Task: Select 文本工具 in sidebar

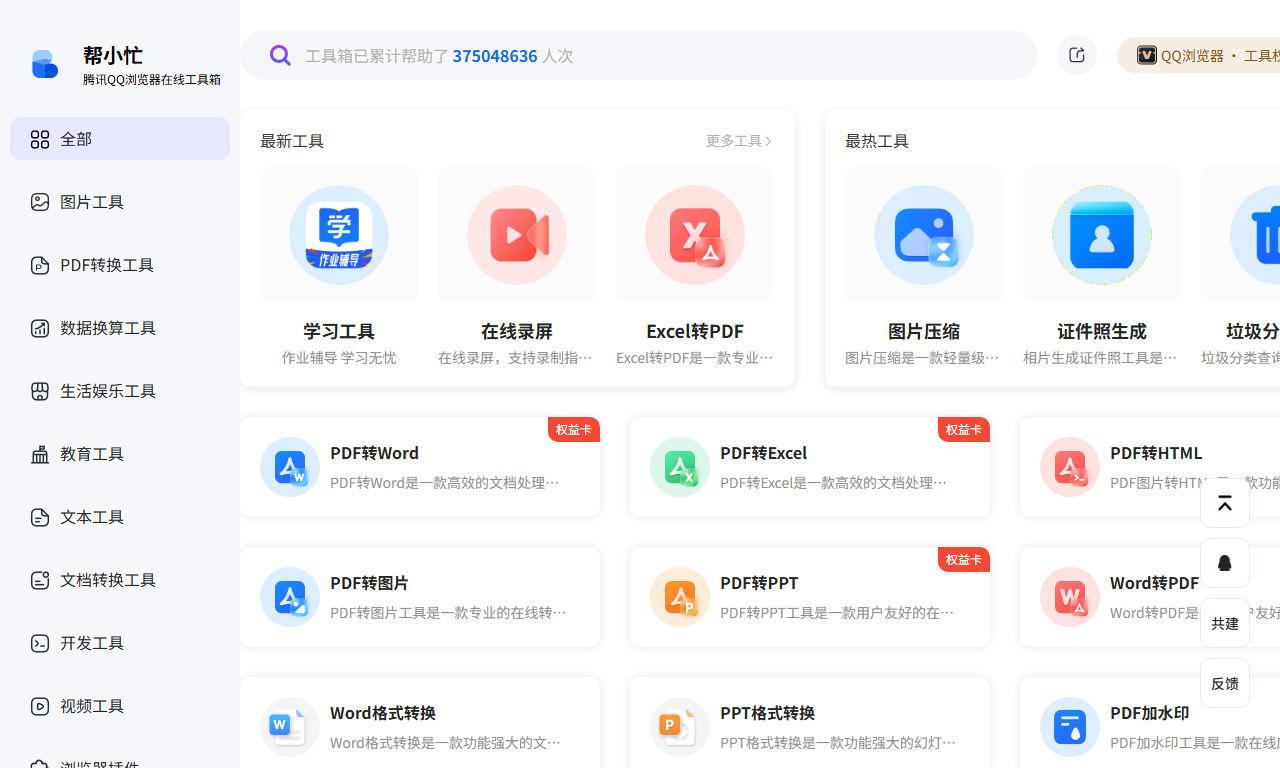Action: [x=120, y=517]
